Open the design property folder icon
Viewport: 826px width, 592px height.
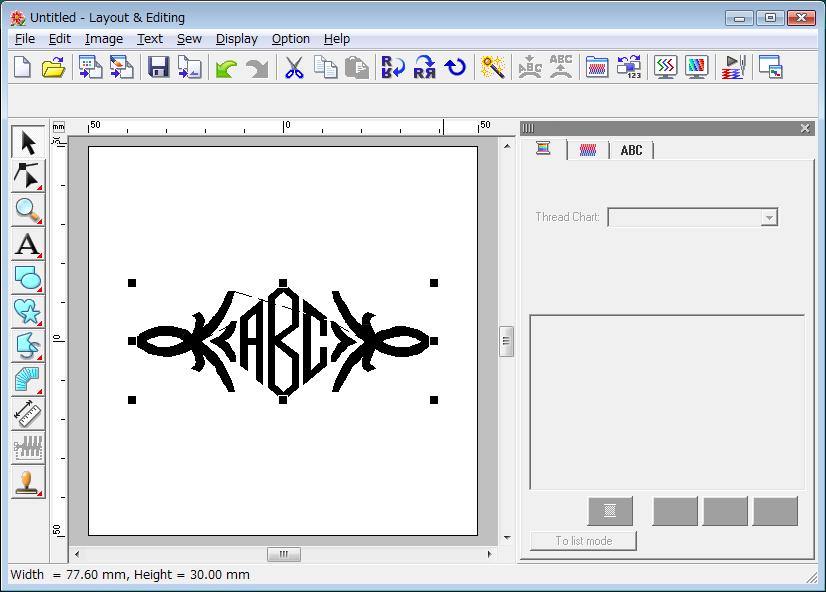[x=597, y=67]
